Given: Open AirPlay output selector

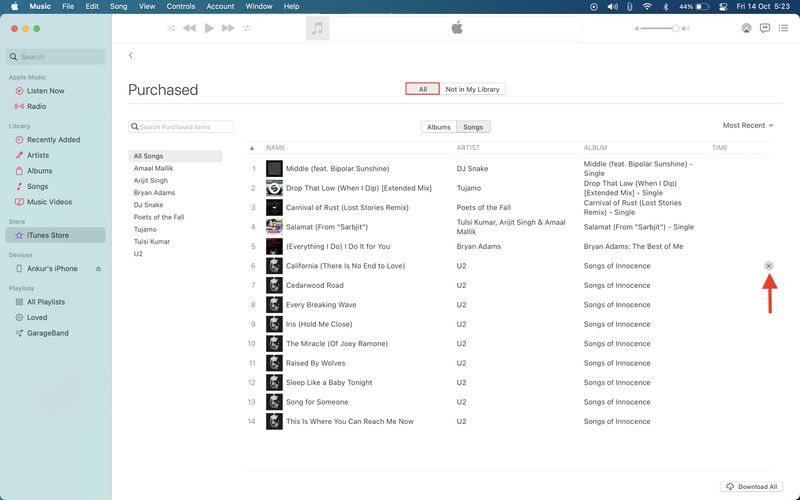Looking at the screenshot, I should (x=746, y=28).
